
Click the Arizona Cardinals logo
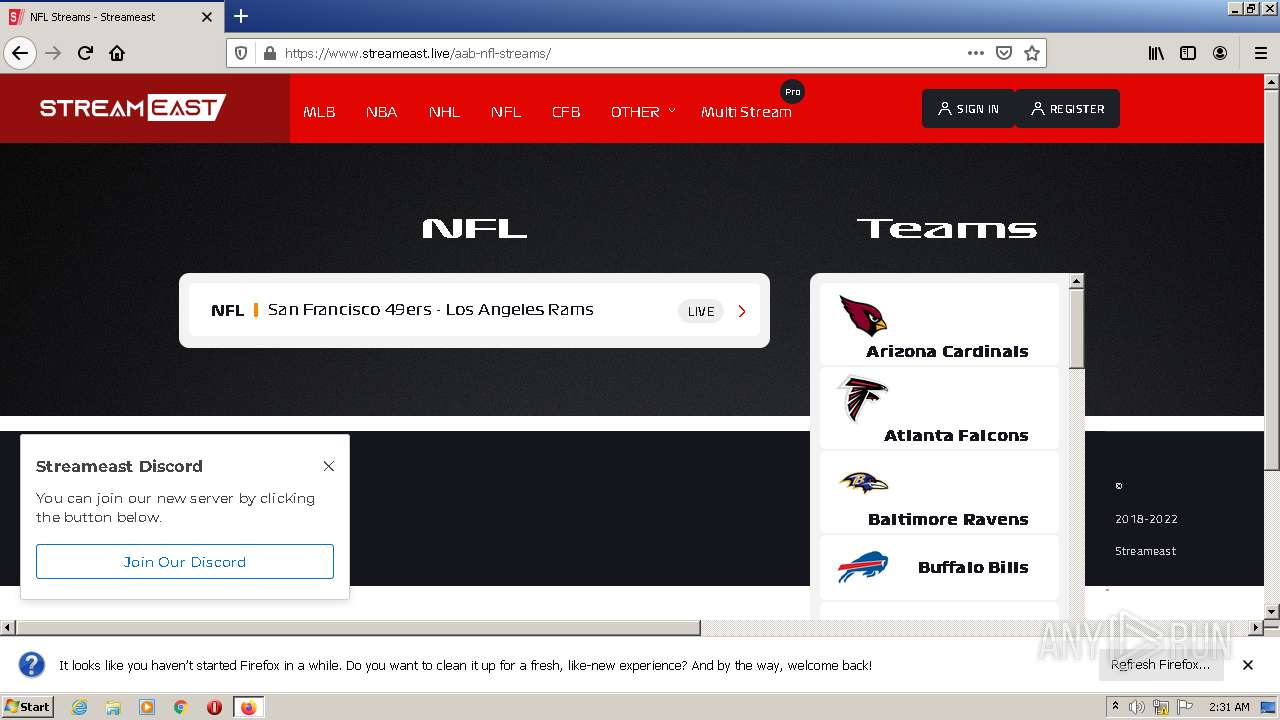pyautogui.click(x=863, y=315)
